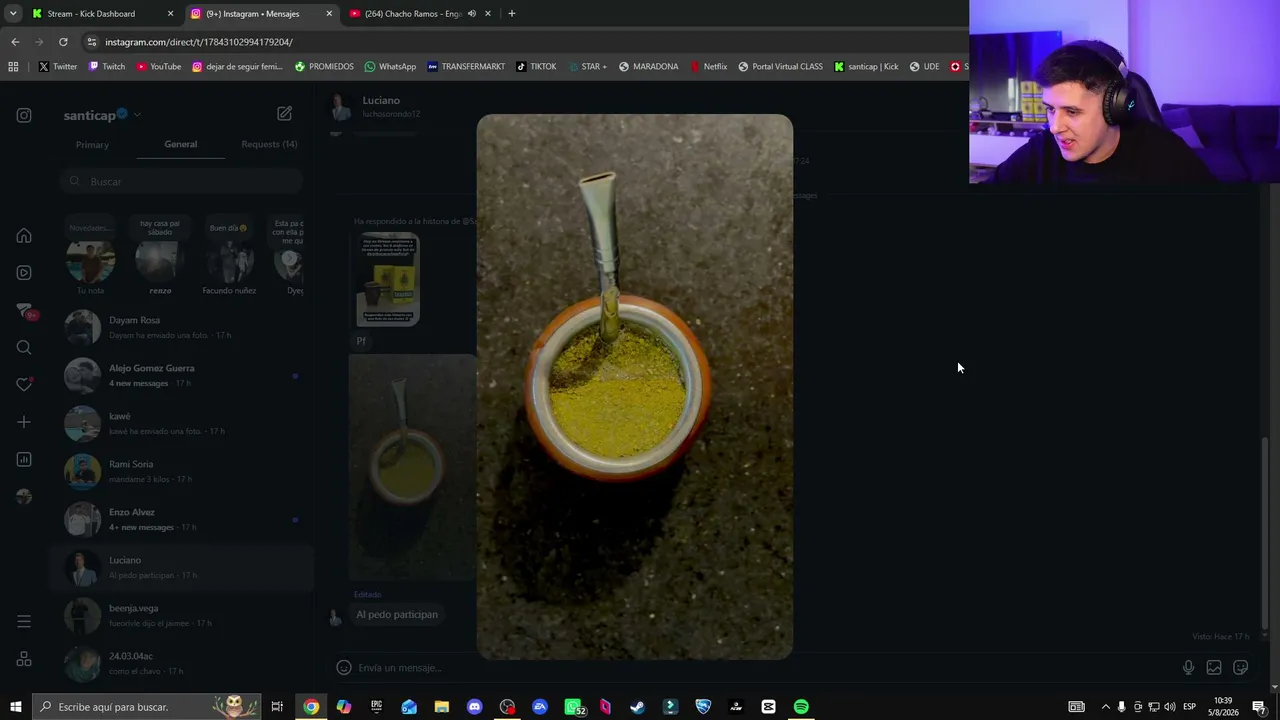Select the General inbox tab

181,144
